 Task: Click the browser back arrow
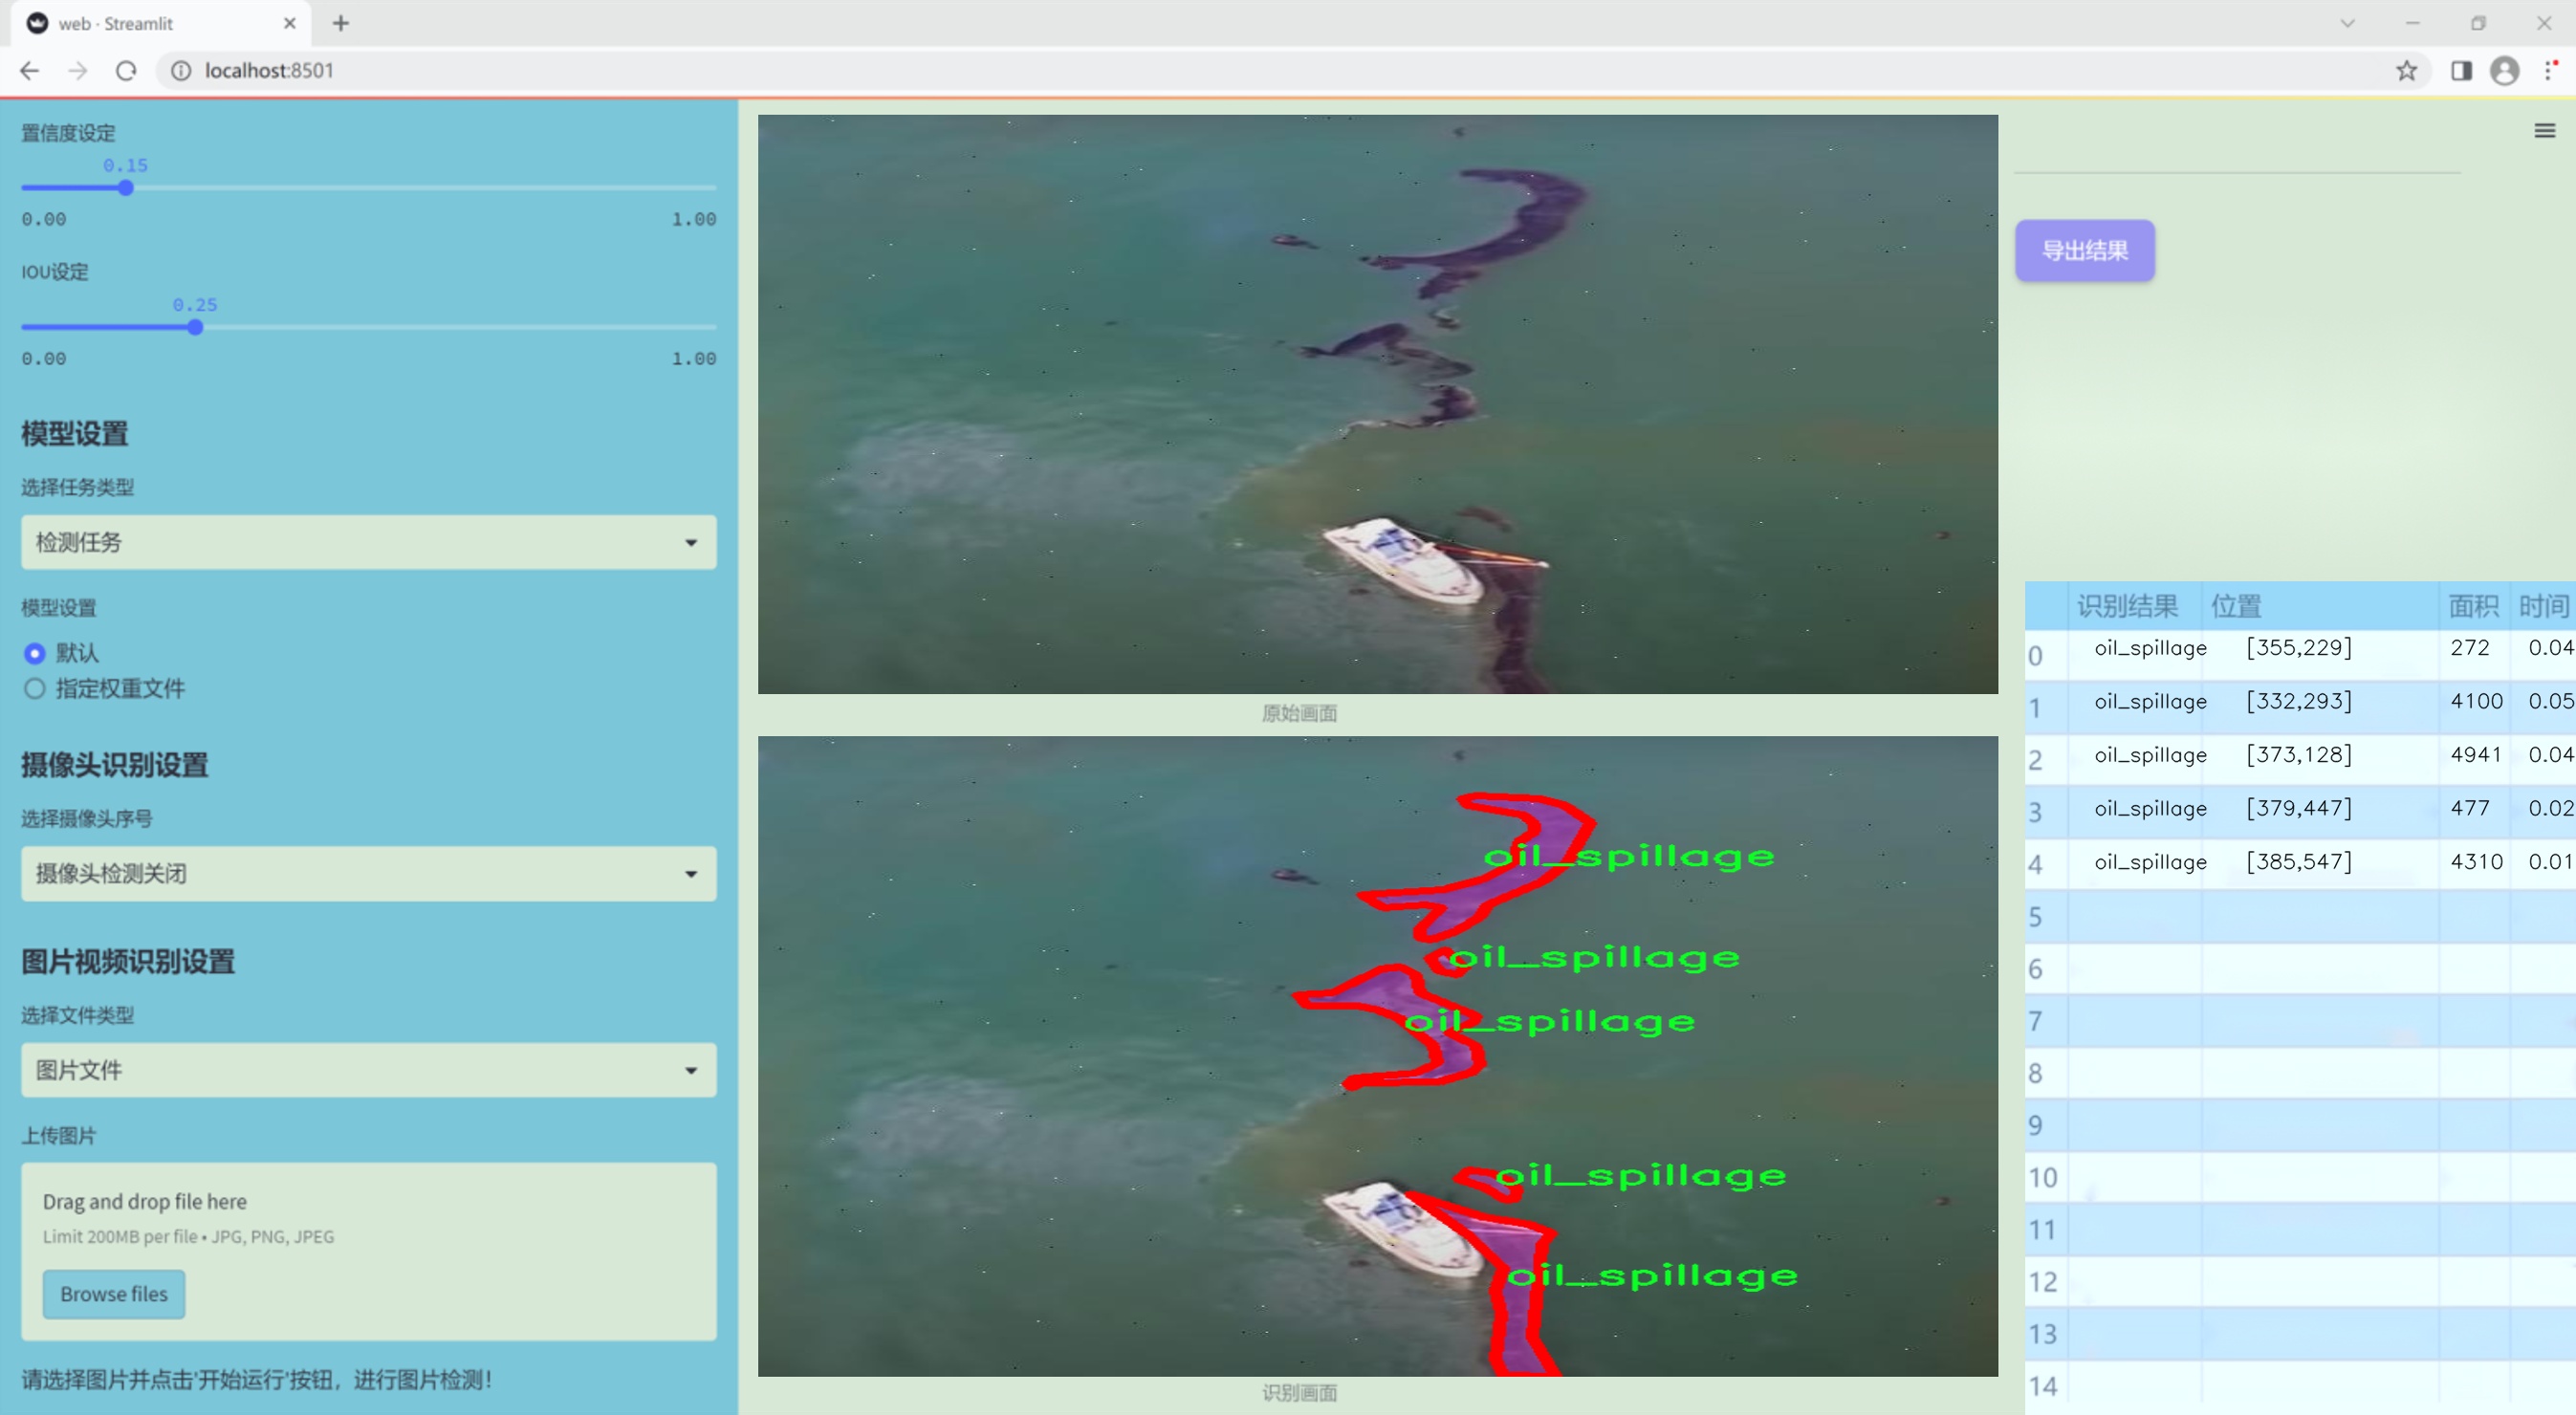click(x=29, y=71)
